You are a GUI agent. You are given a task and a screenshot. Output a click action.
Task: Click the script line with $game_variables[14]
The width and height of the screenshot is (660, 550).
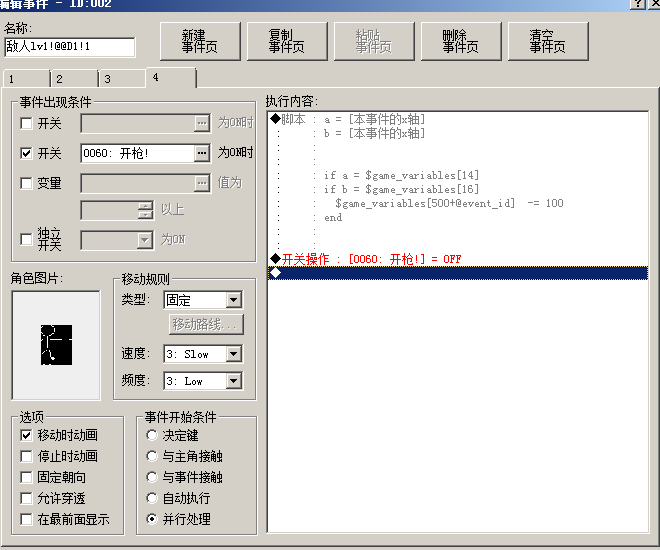[401, 175]
